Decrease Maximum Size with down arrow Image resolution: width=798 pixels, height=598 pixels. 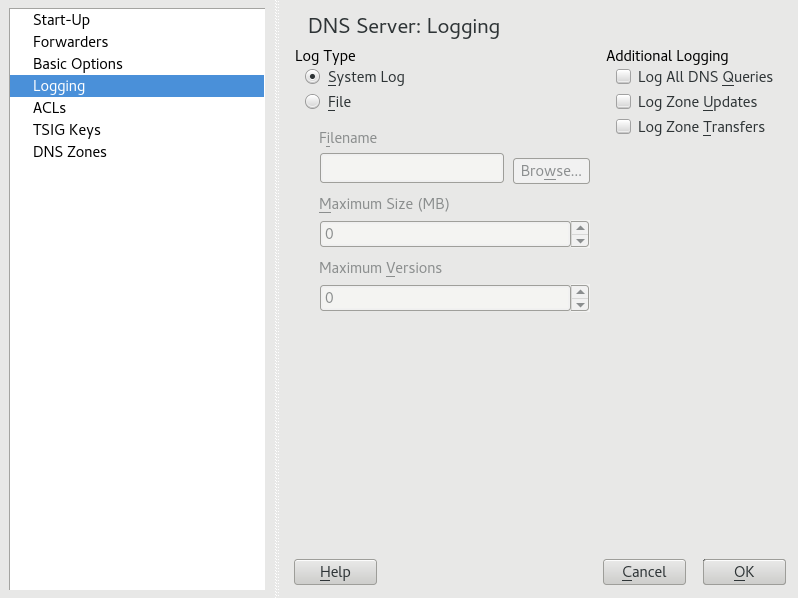click(580, 240)
